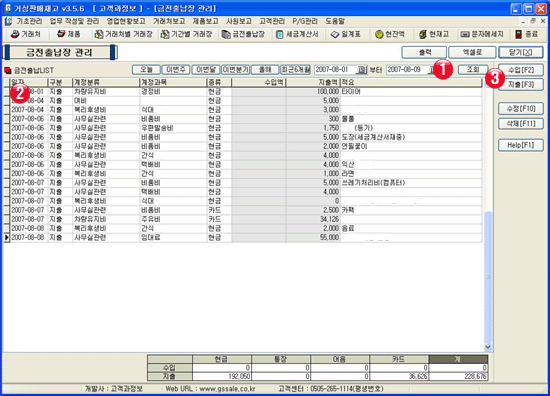Image resolution: width=550 pixels, height=396 pixels.
Task: Open the 기초관리 menu
Action: (29, 21)
